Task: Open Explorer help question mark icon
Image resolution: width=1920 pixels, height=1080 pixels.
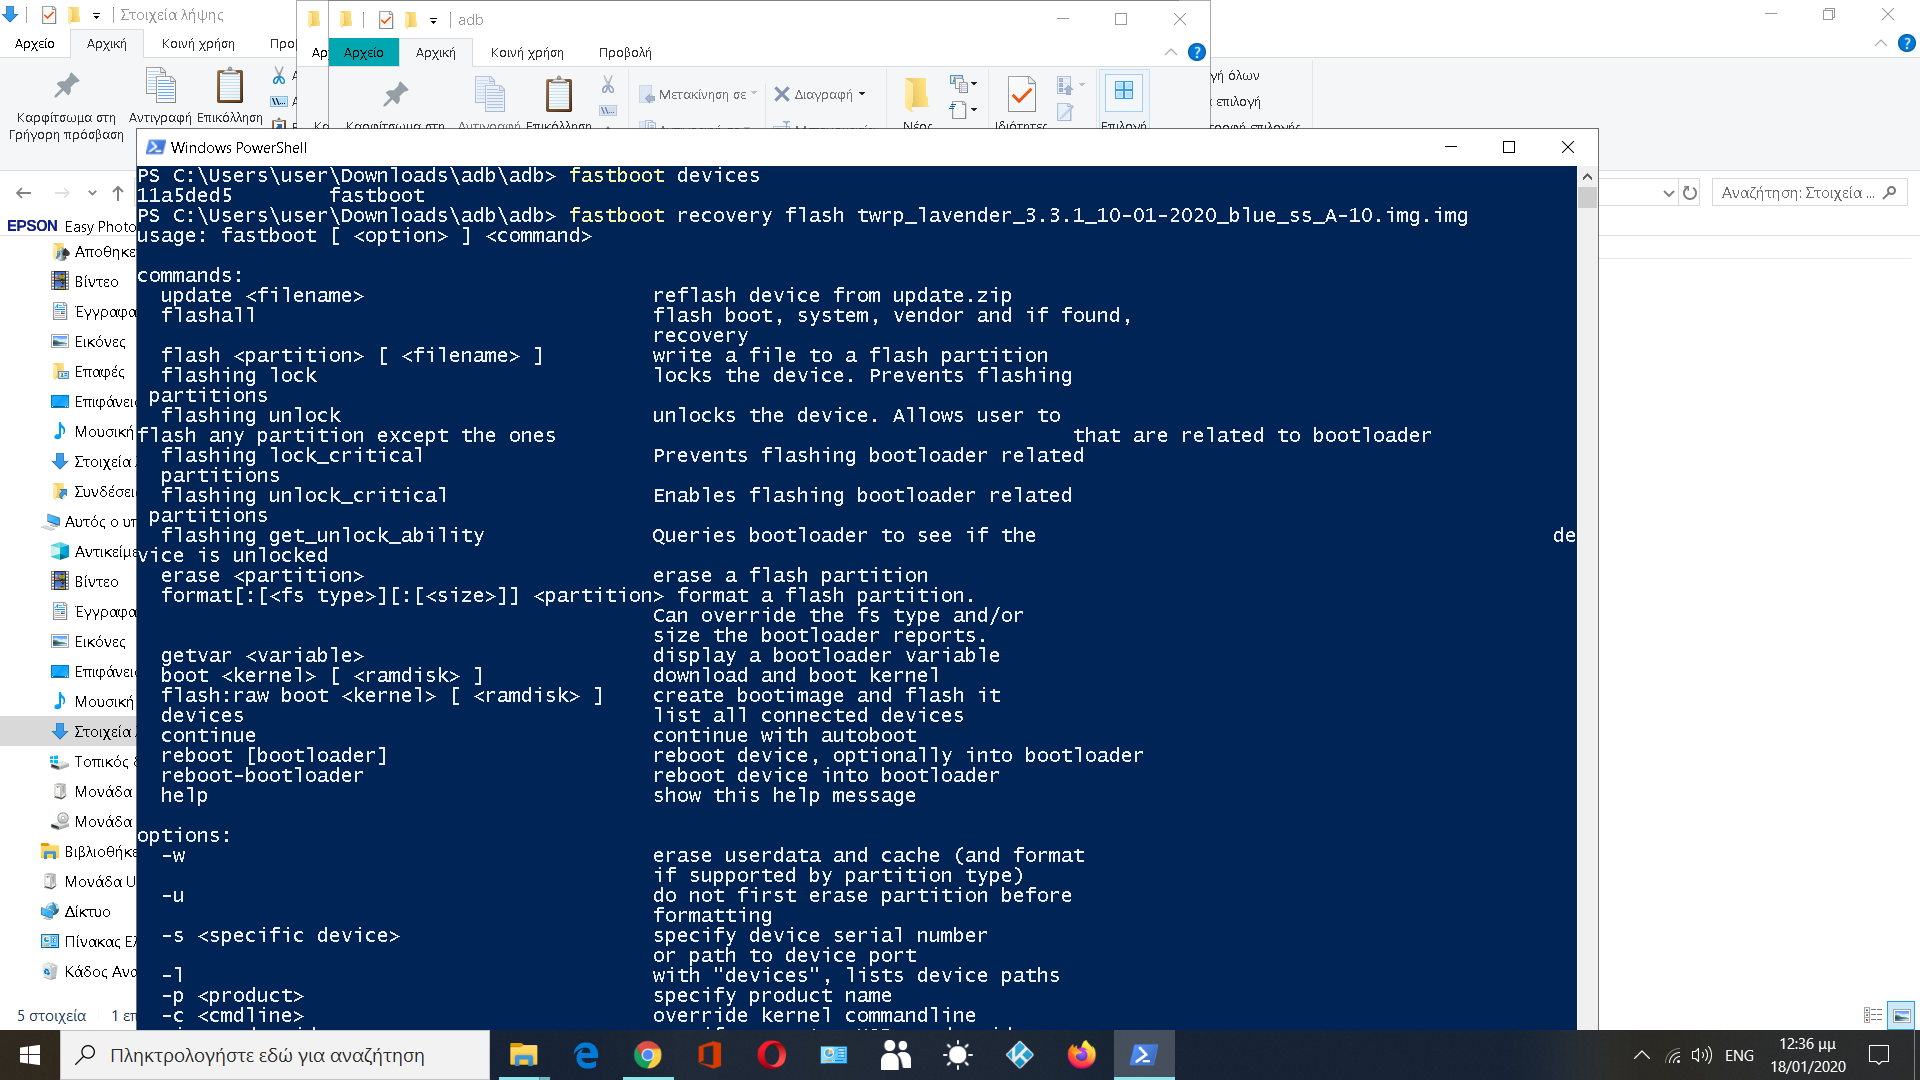Action: point(1196,52)
